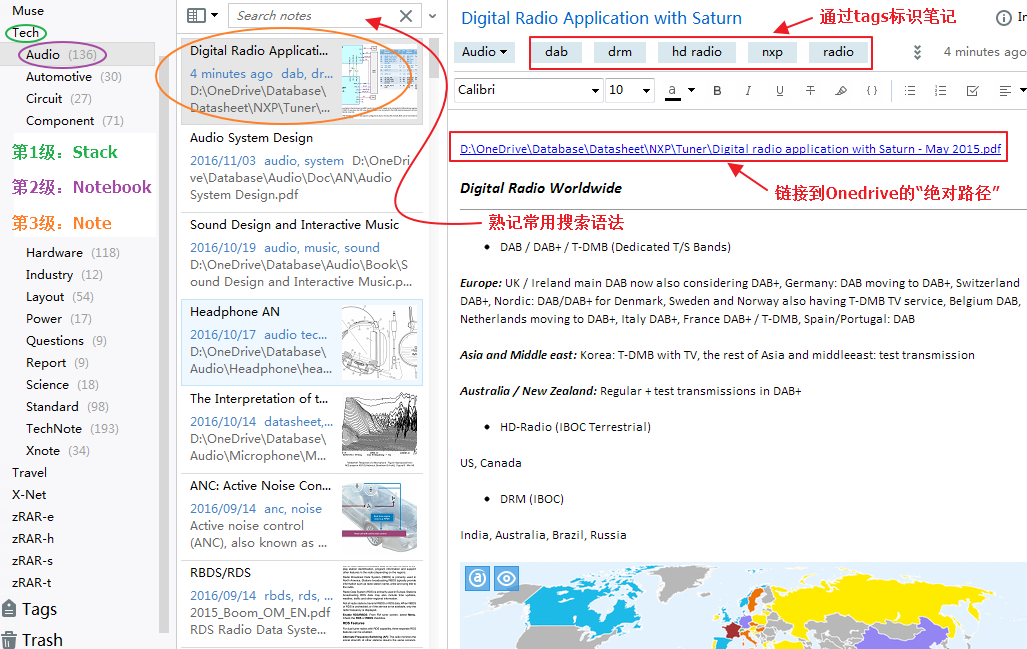Screen dimensions: 1027x649
Task: Select the radio tag
Action: click(x=838, y=52)
